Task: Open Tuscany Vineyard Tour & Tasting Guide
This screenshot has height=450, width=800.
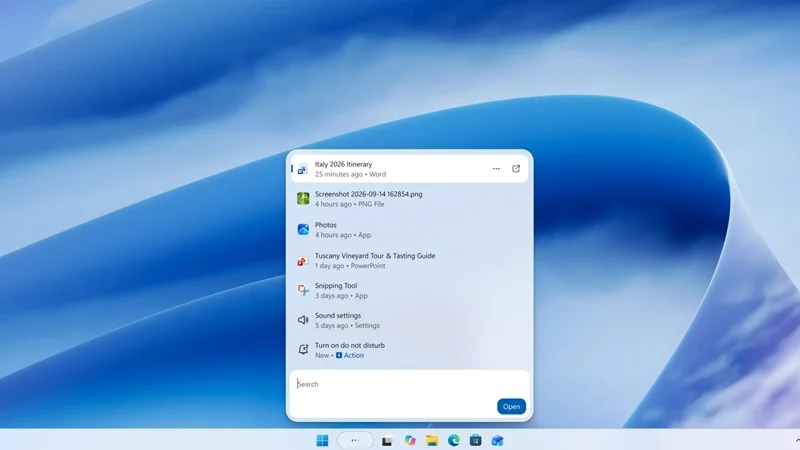Action: pyautogui.click(x=375, y=256)
